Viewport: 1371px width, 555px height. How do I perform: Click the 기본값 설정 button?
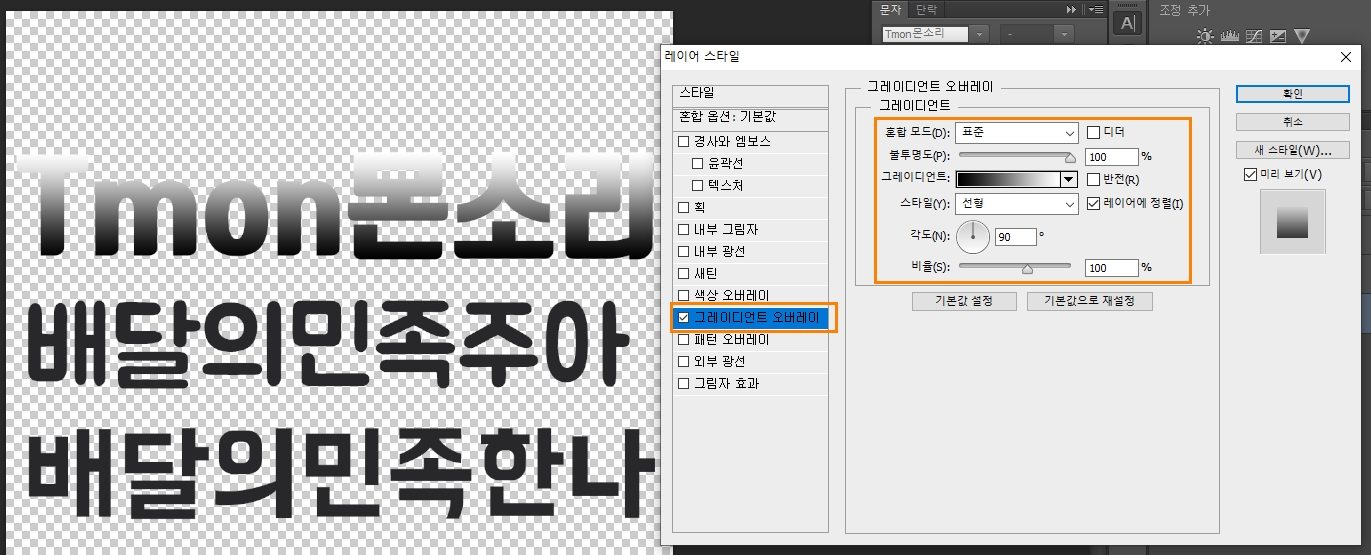(965, 301)
